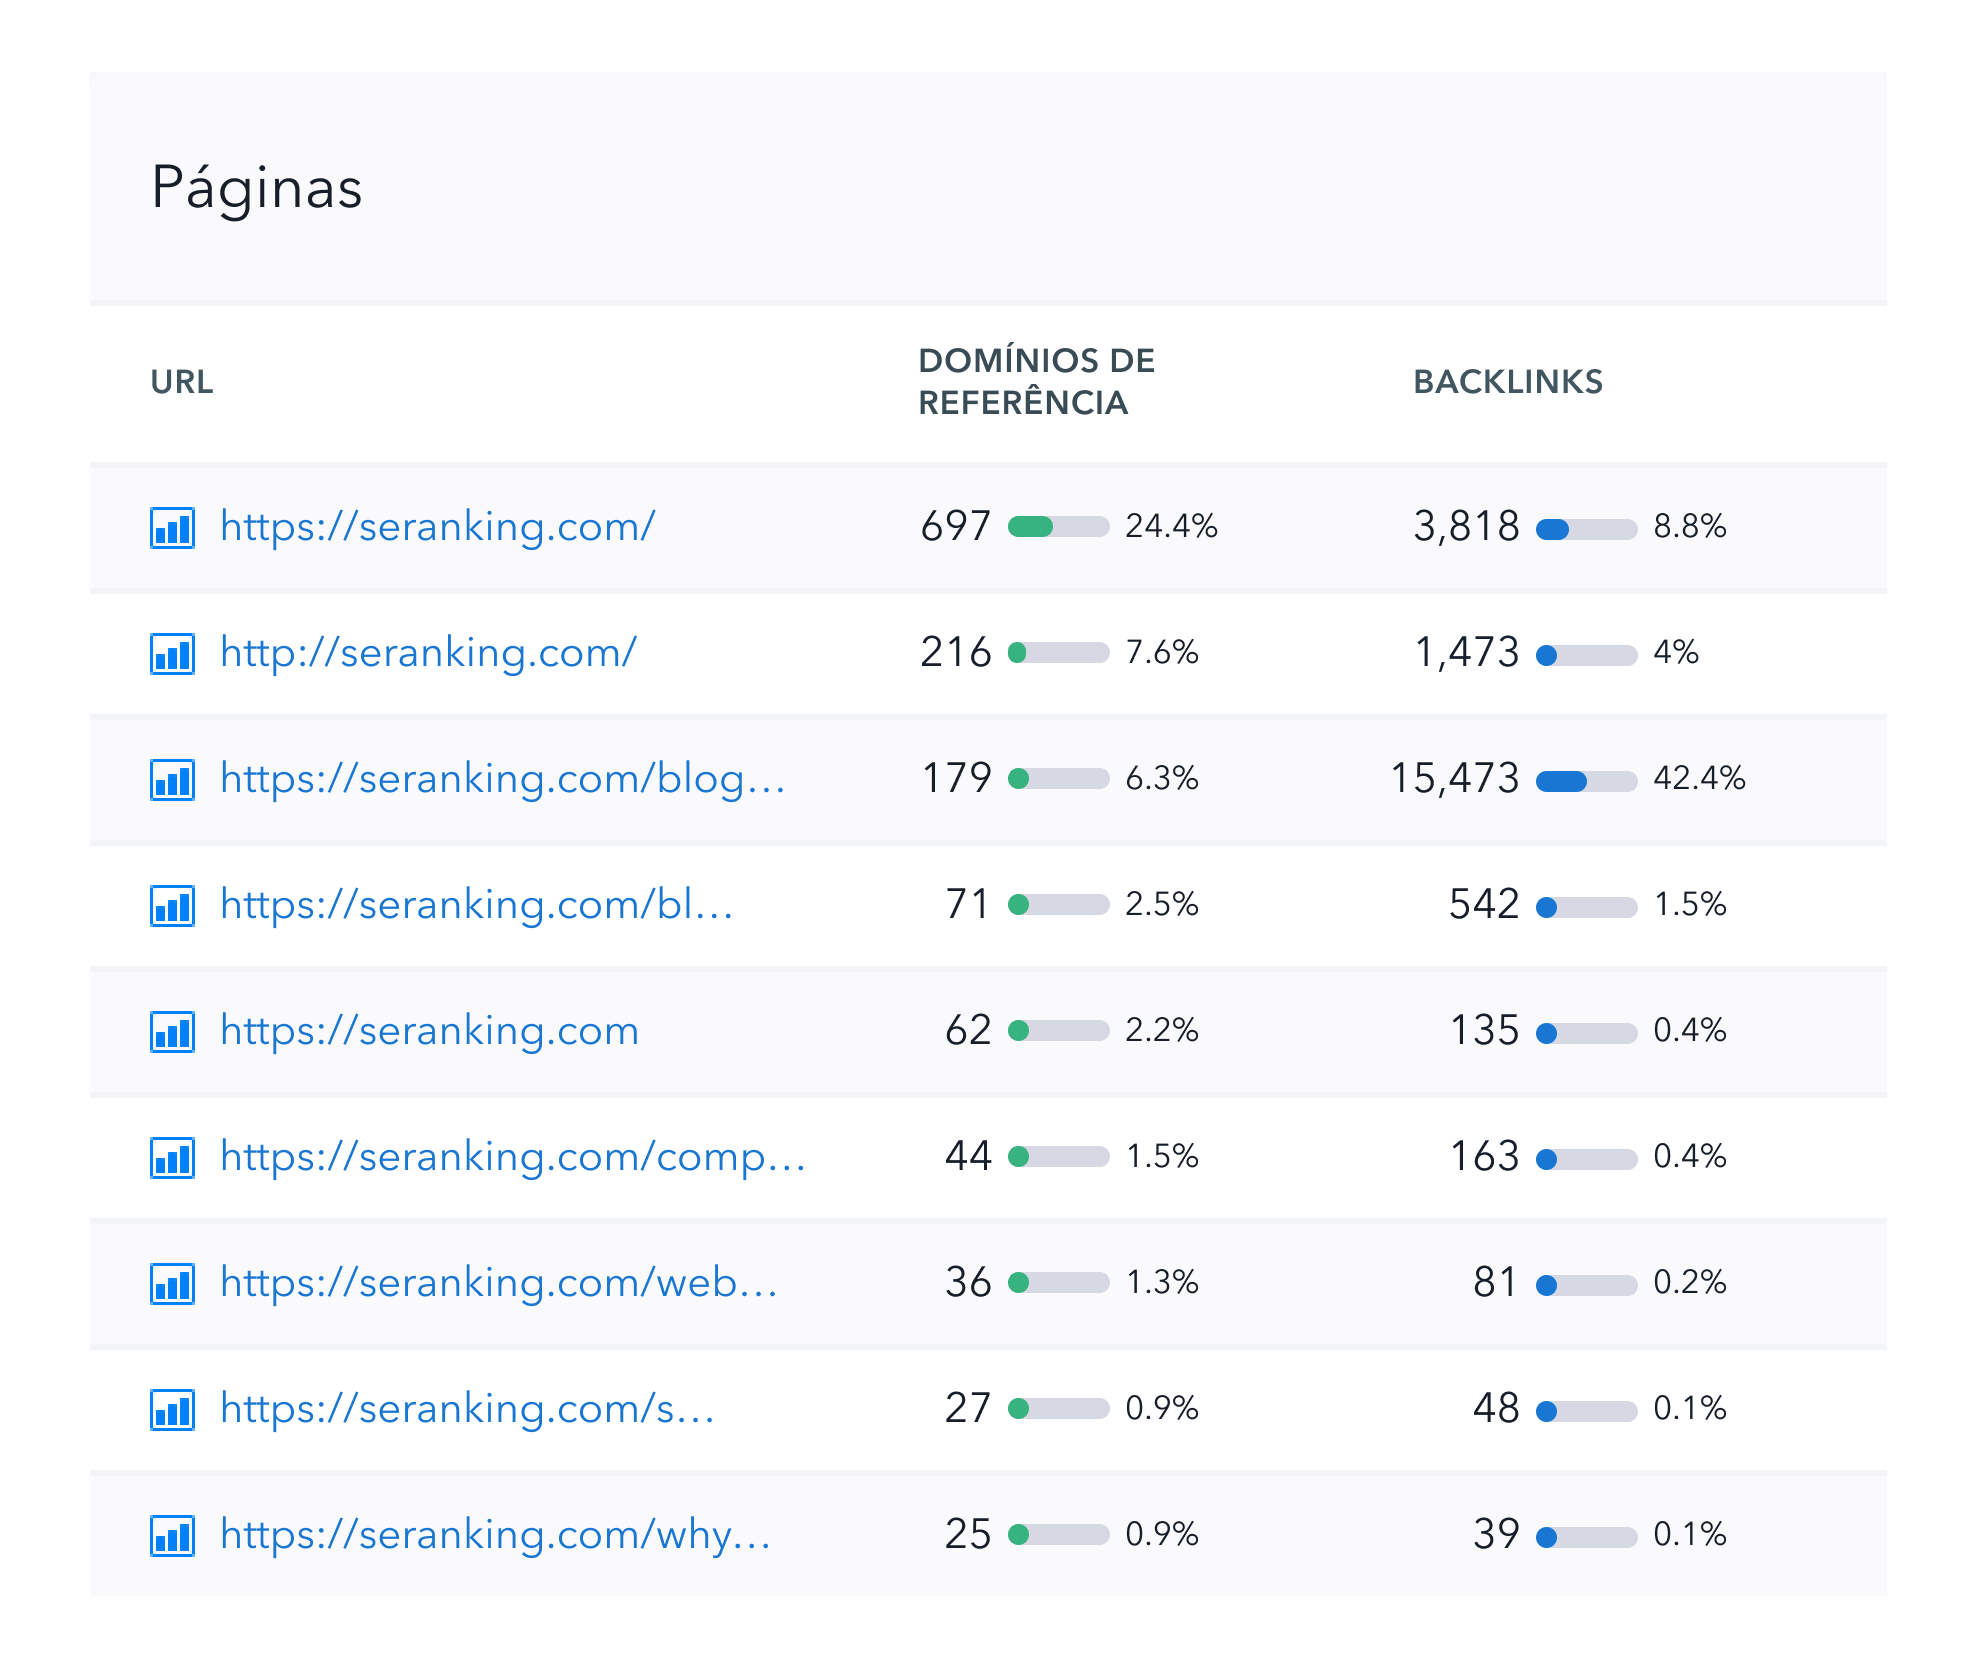Click the 0.2% backlinks percentage
Image resolution: width=1977 pixels, height=1668 pixels.
[x=1690, y=1282]
